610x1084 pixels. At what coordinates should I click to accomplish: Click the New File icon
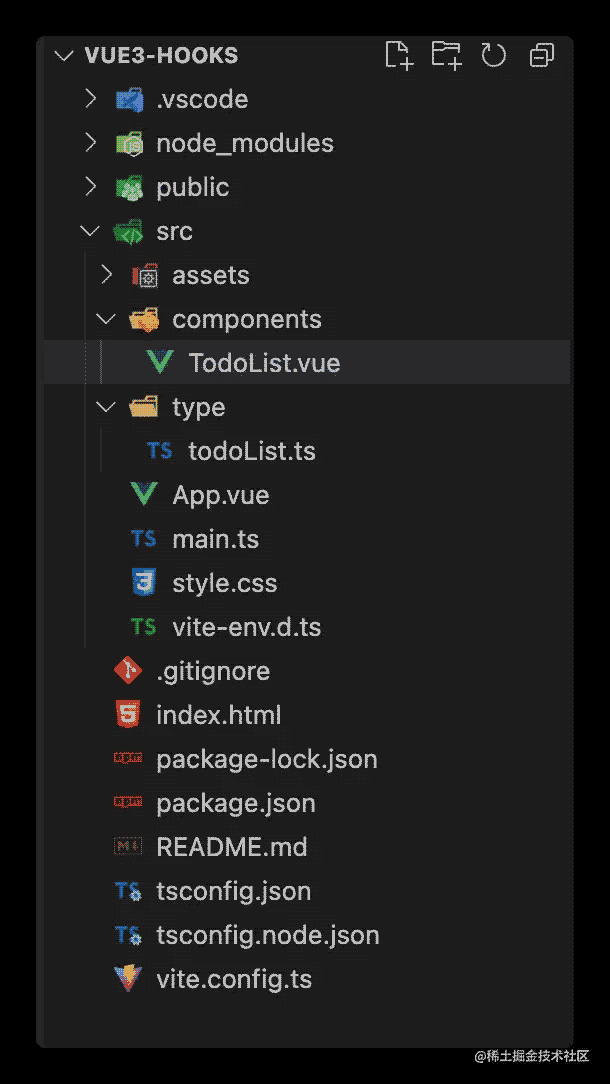pyautogui.click(x=399, y=56)
